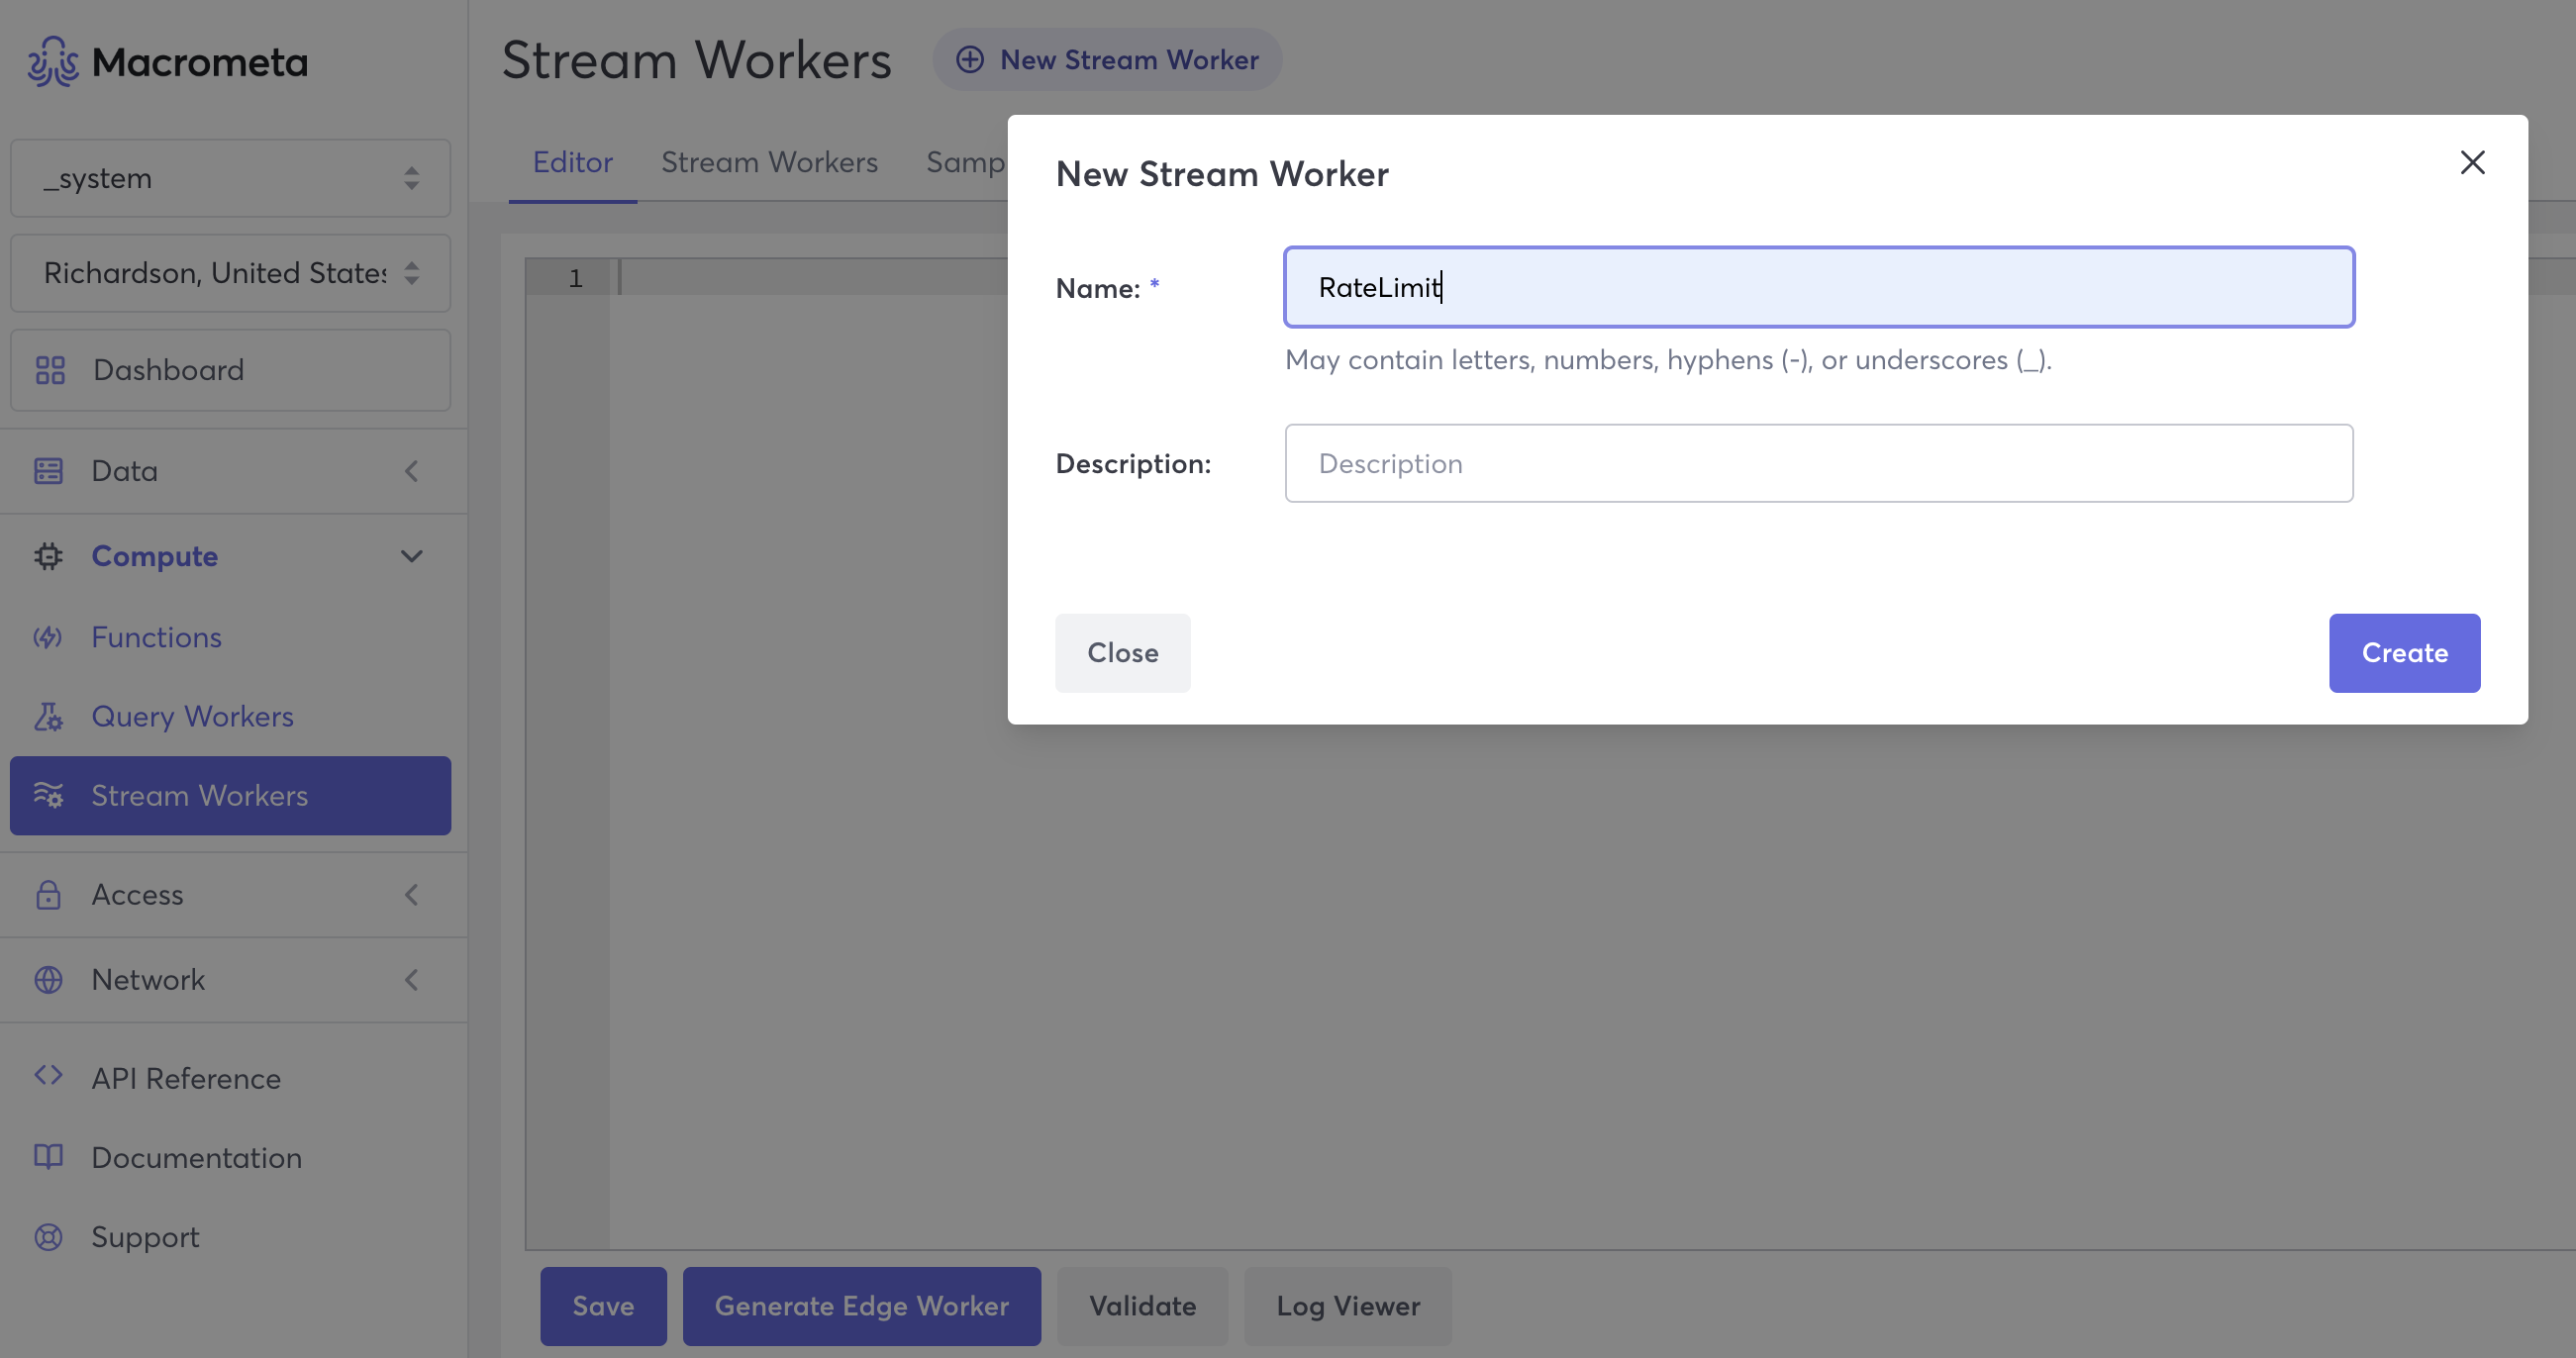Click the Support lifebuoy icon

point(48,1237)
